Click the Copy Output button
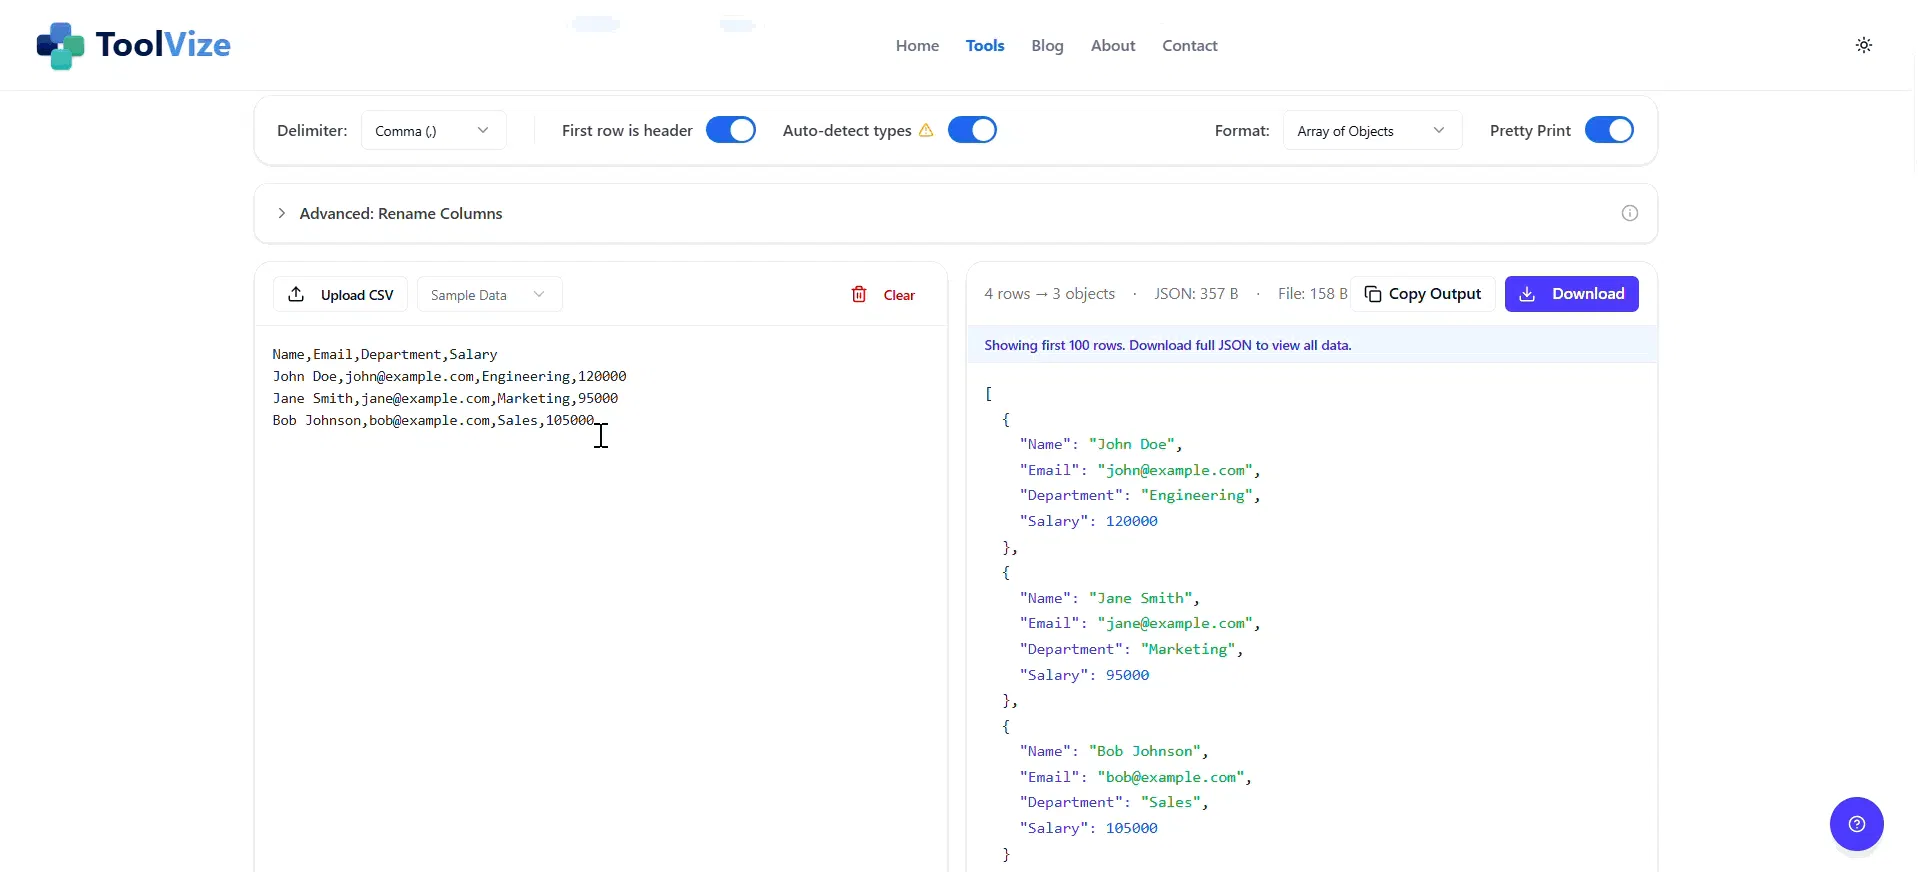 (x=1422, y=294)
